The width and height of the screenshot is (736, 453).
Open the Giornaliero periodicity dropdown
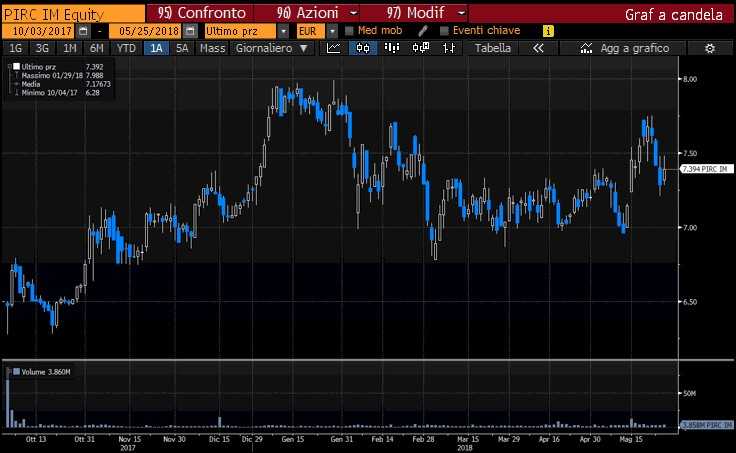[x=272, y=48]
